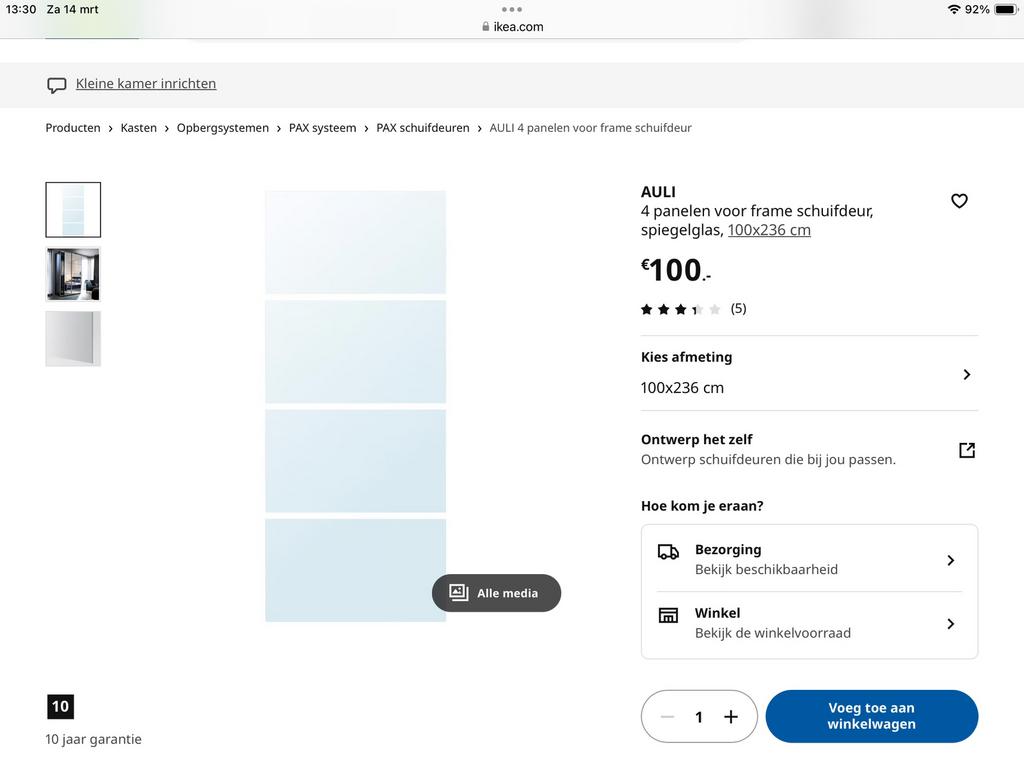
Task: Tap the quantity value field showing 1
Action: pyautogui.click(x=699, y=717)
